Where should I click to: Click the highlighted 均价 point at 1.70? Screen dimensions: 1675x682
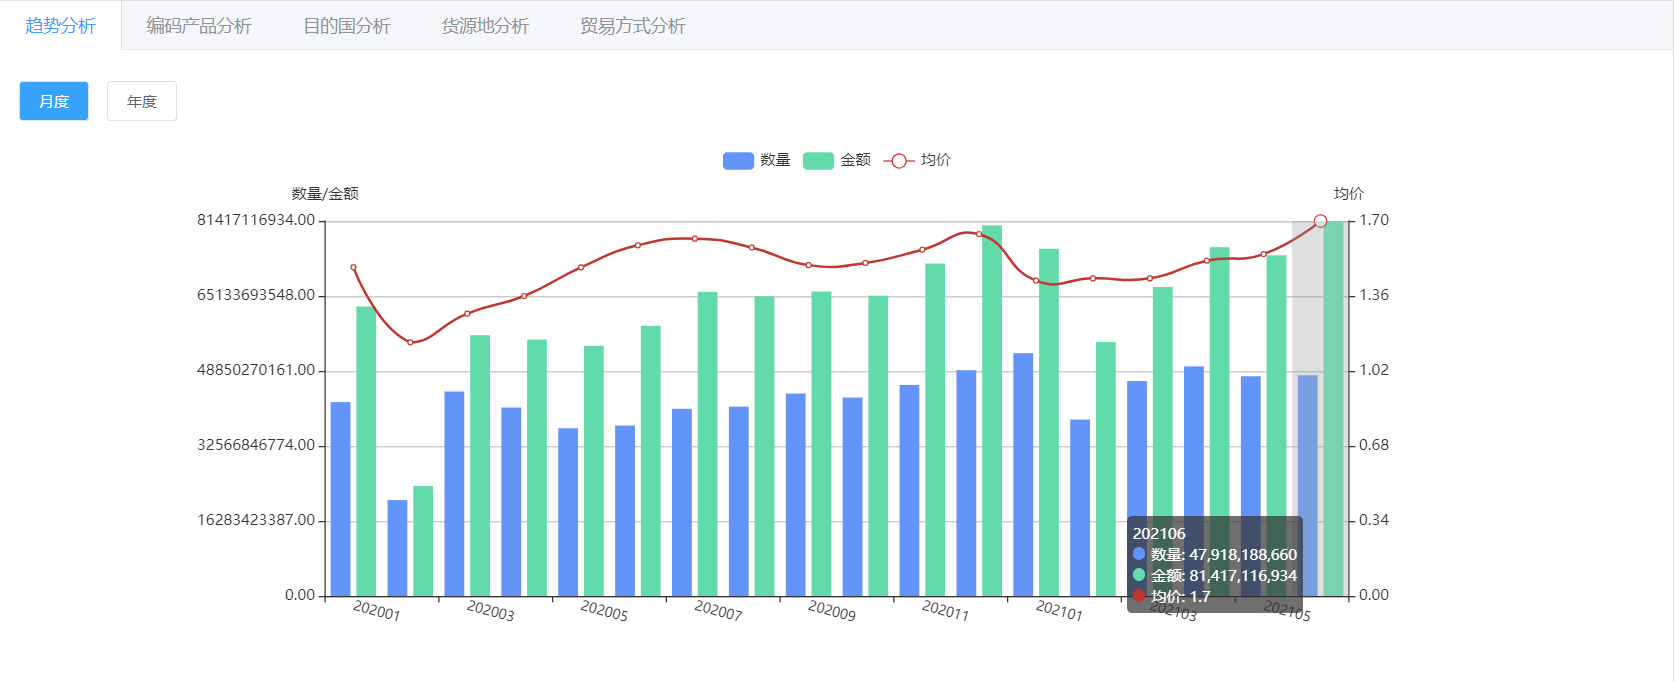pos(1320,221)
